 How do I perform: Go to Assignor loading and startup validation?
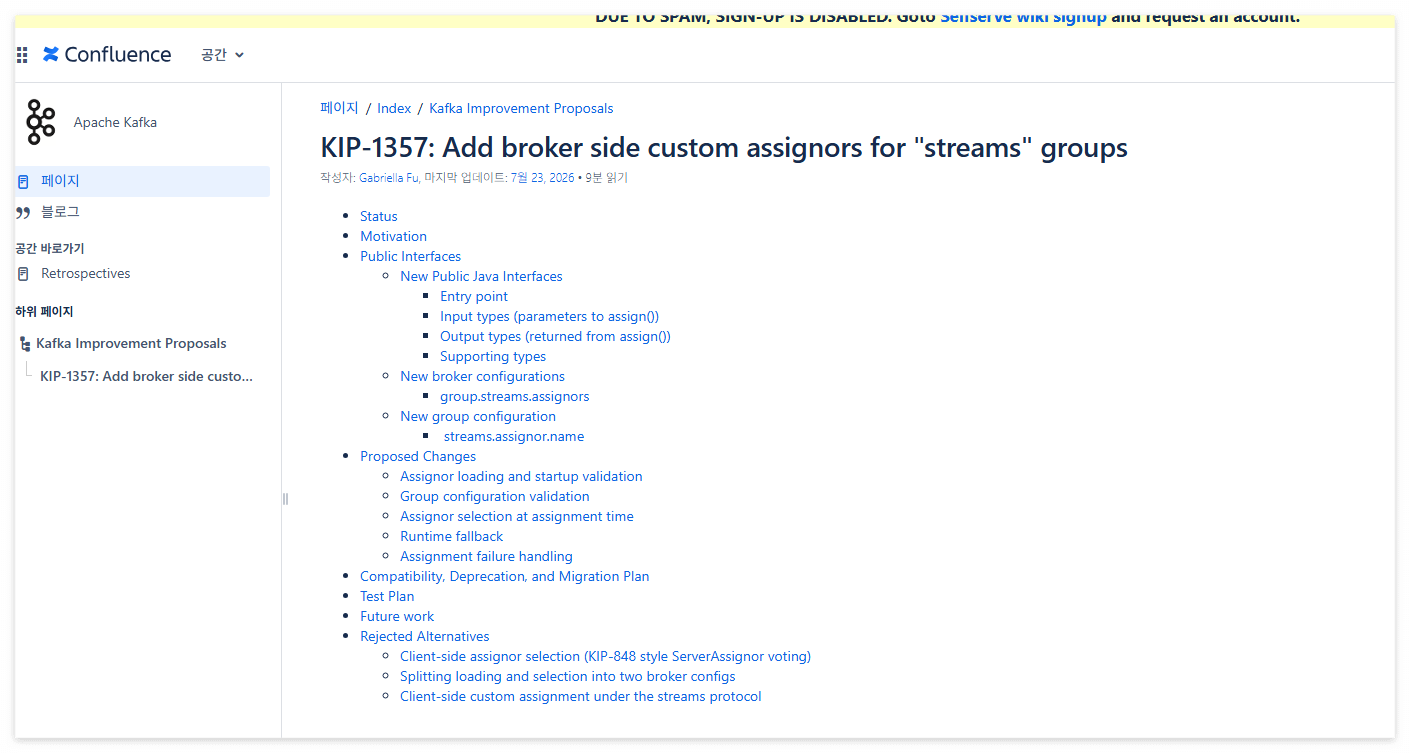[521, 476]
